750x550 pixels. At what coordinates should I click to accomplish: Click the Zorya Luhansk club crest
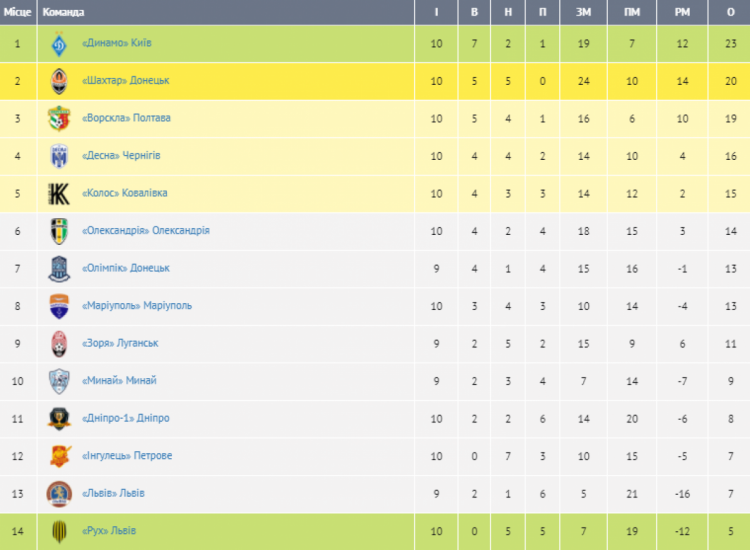[x=59, y=344]
